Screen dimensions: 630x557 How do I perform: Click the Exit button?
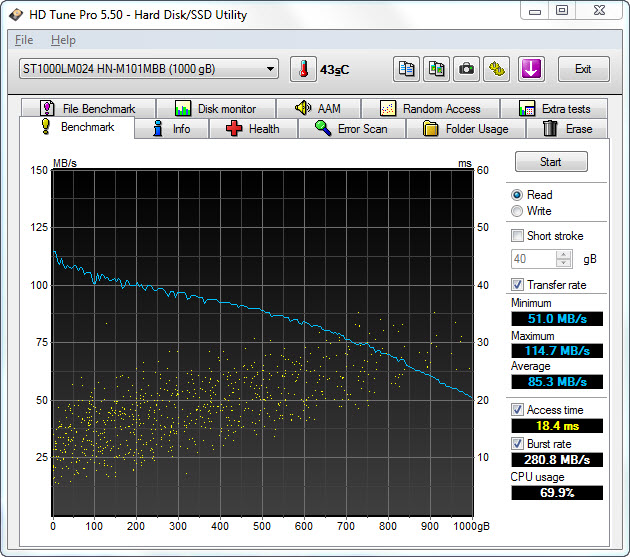click(x=583, y=69)
